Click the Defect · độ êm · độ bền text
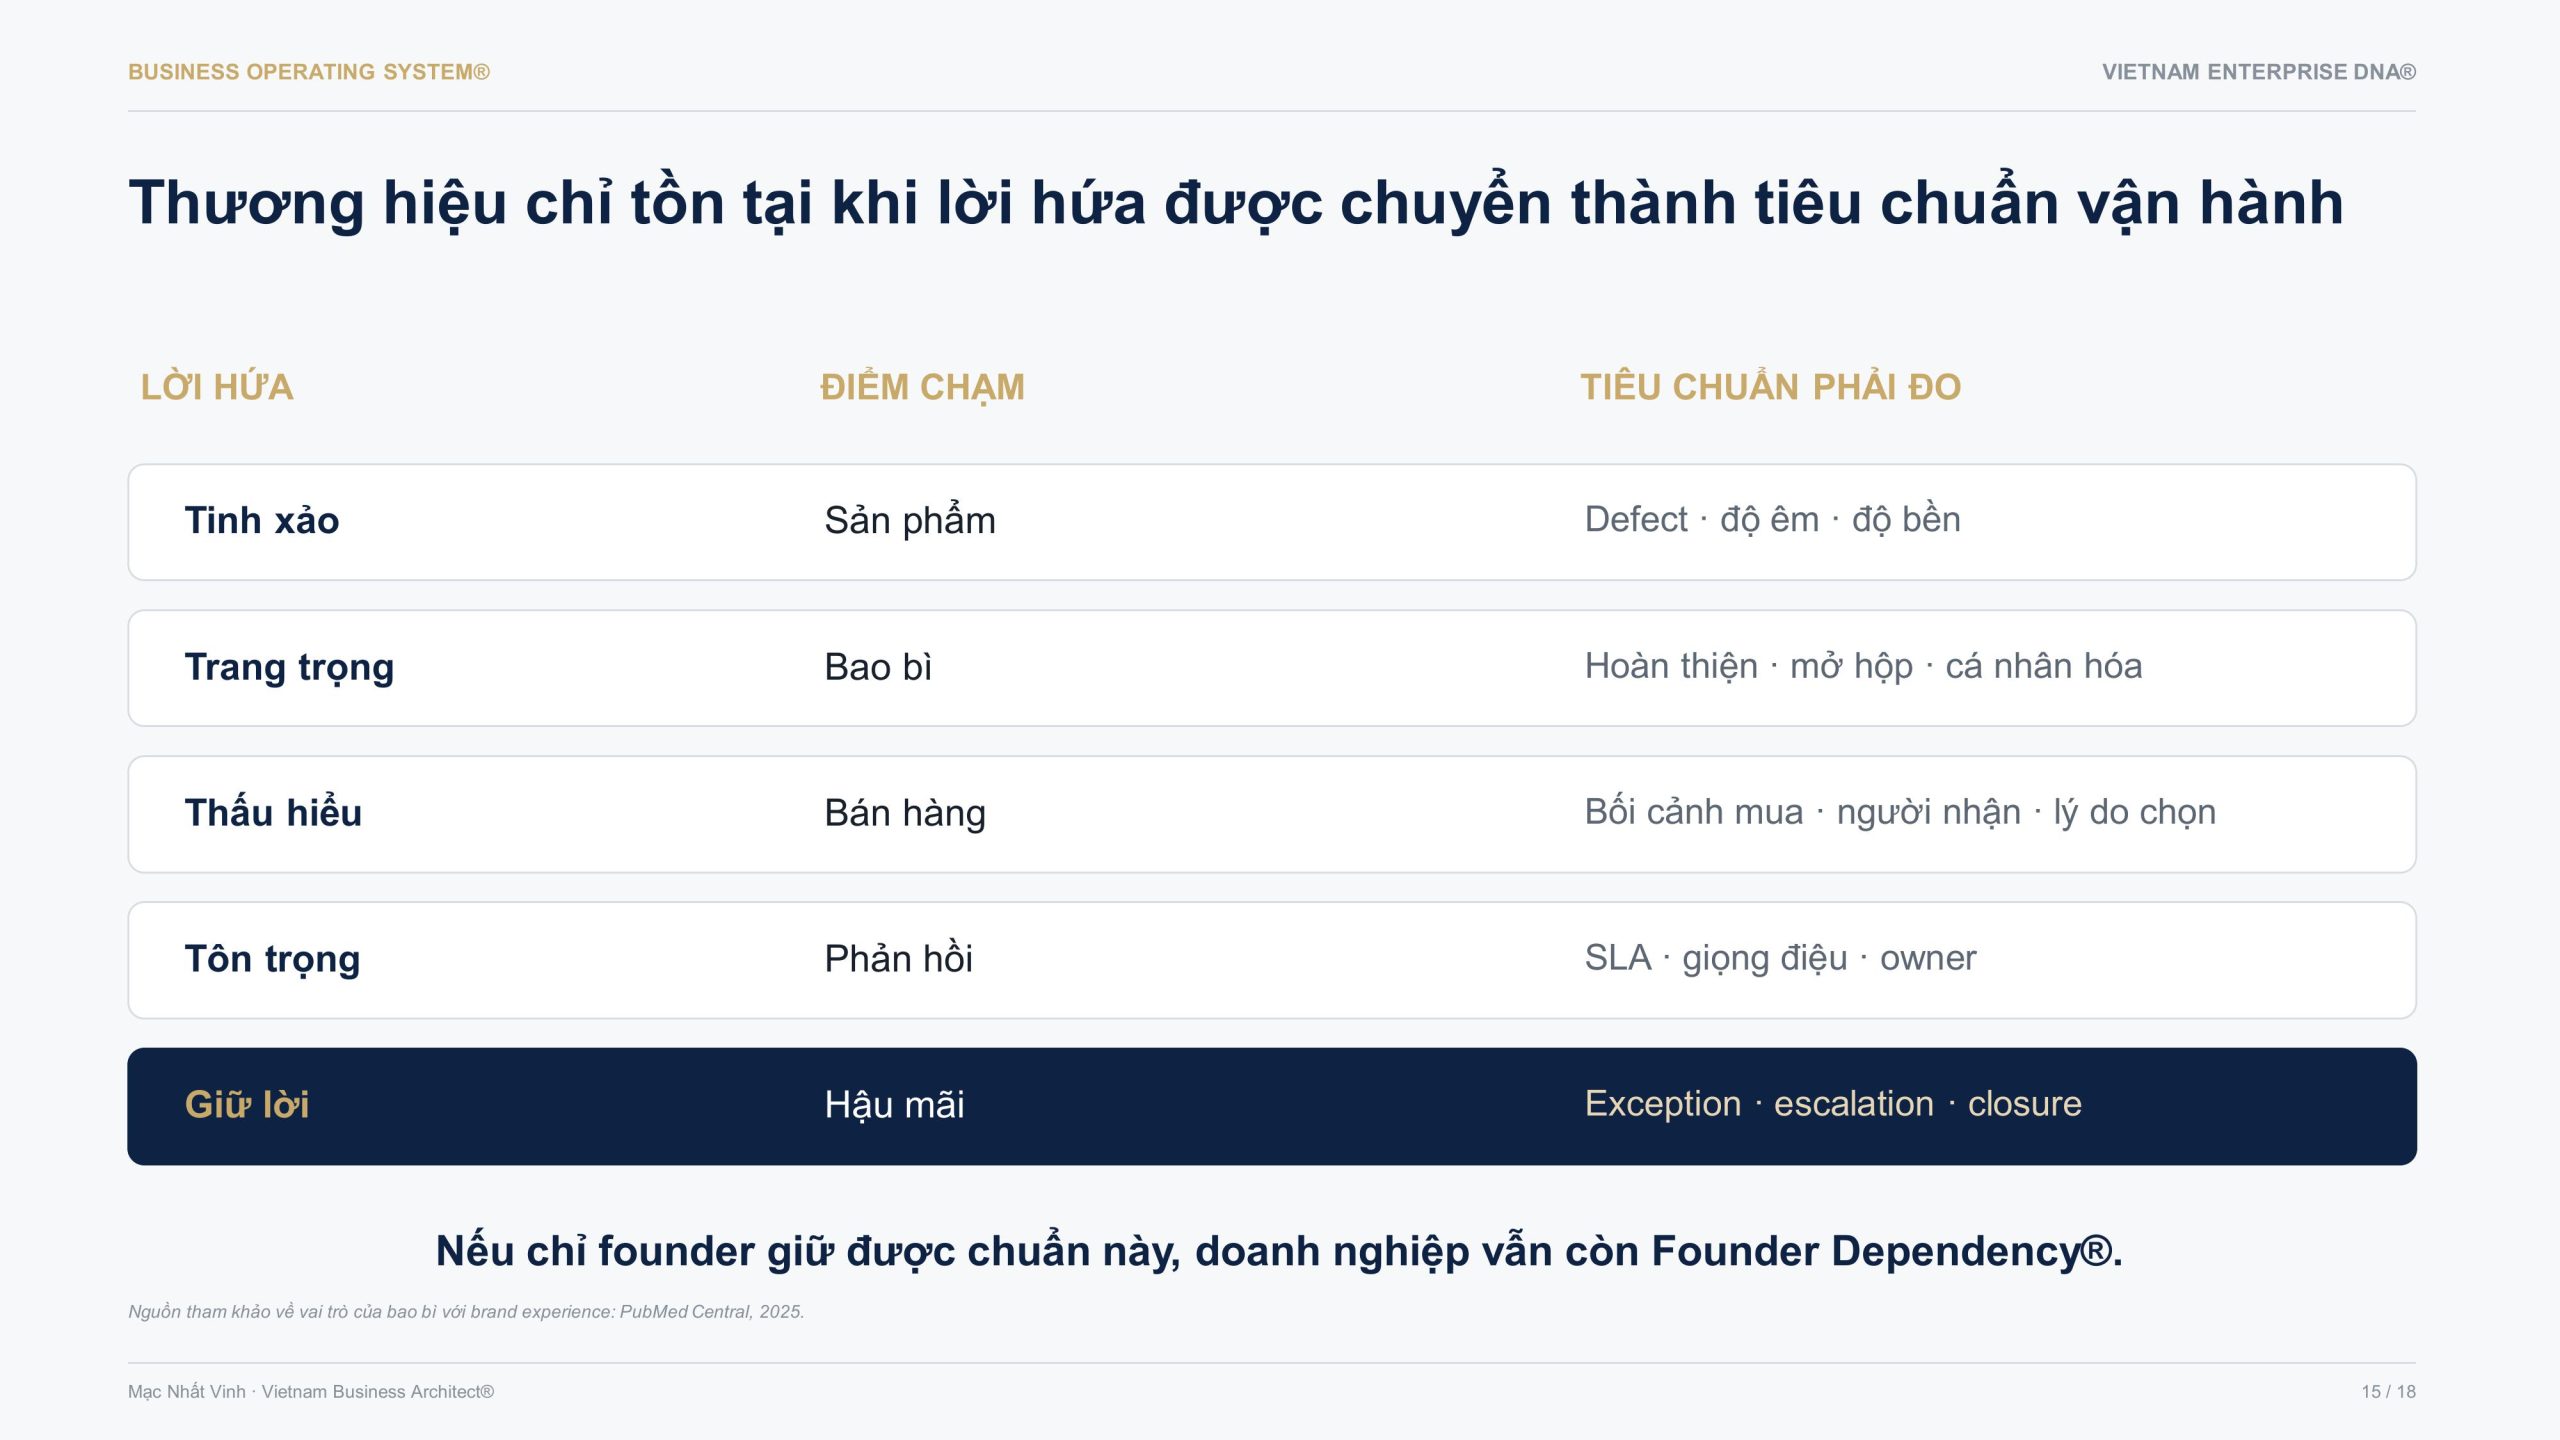Image resolution: width=2560 pixels, height=1440 pixels. [x=1773, y=520]
